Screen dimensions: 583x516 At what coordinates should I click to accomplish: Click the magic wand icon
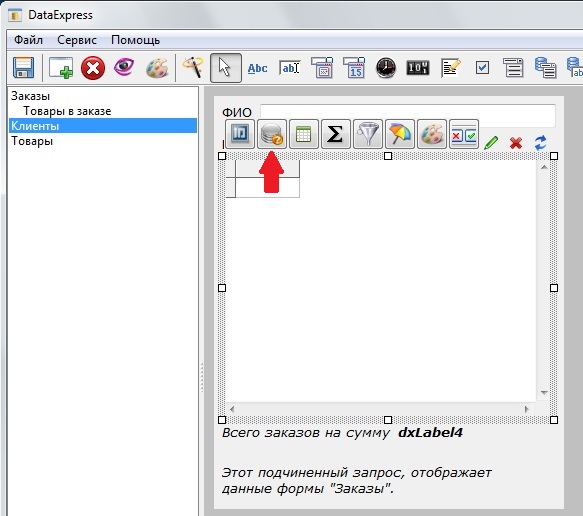pos(193,67)
